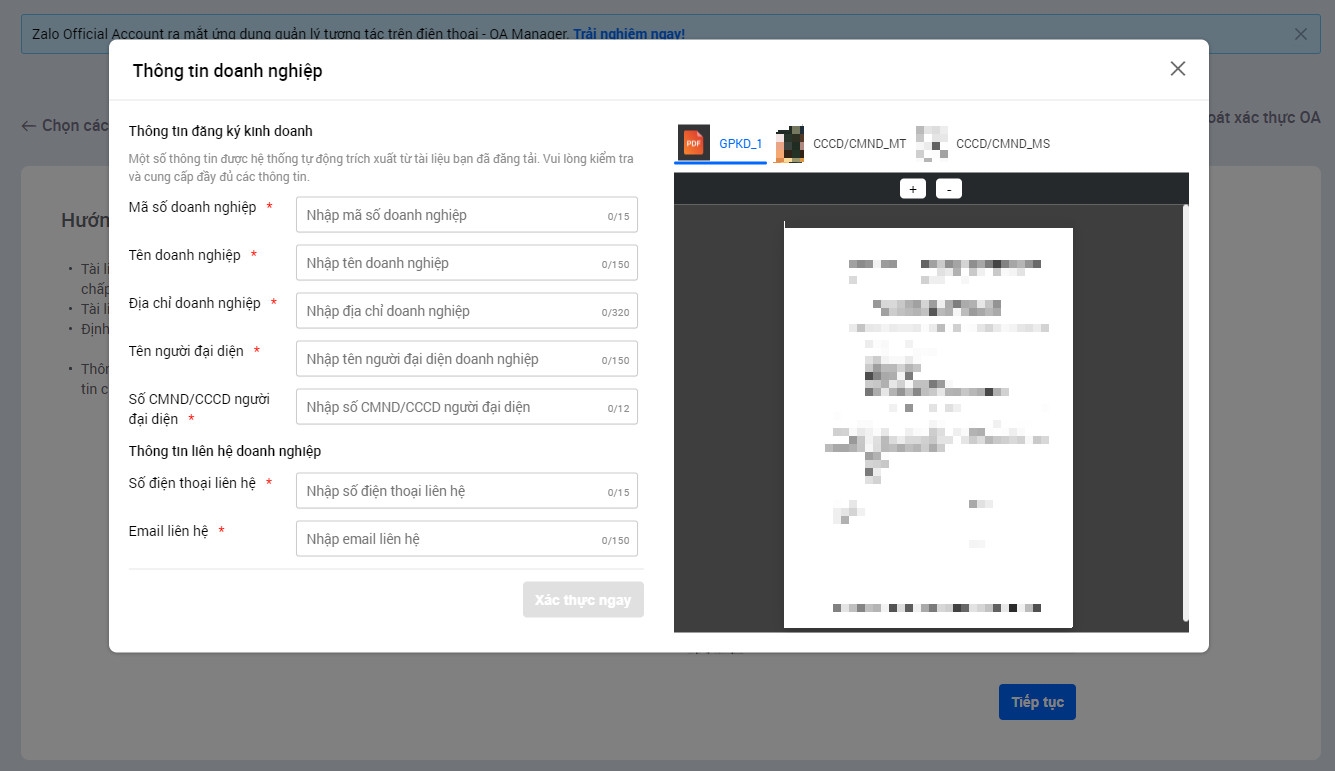Click the GPKD_1 PDF file icon
Image resolution: width=1335 pixels, height=771 pixels.
click(693, 143)
